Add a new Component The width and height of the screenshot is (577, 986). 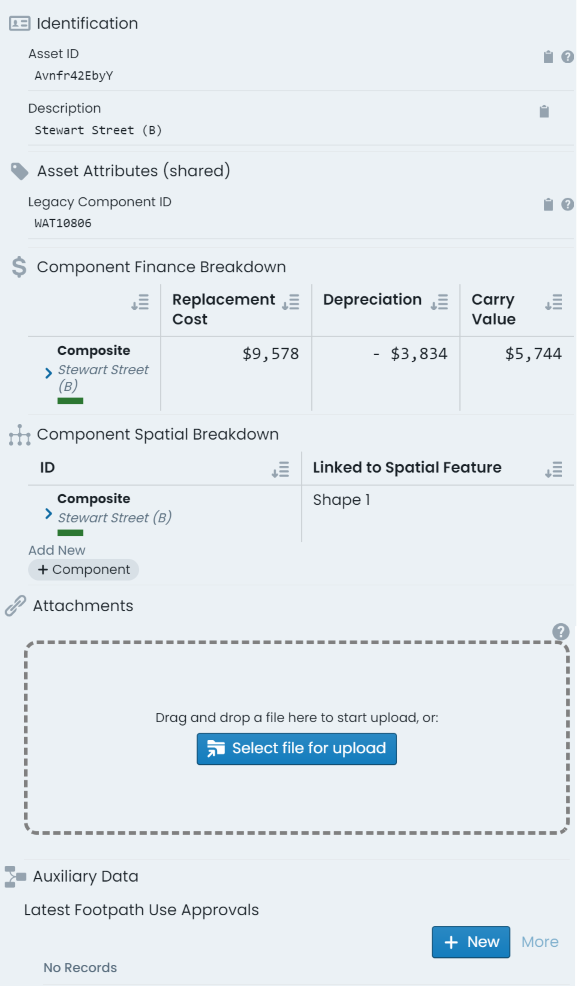[x=84, y=570]
